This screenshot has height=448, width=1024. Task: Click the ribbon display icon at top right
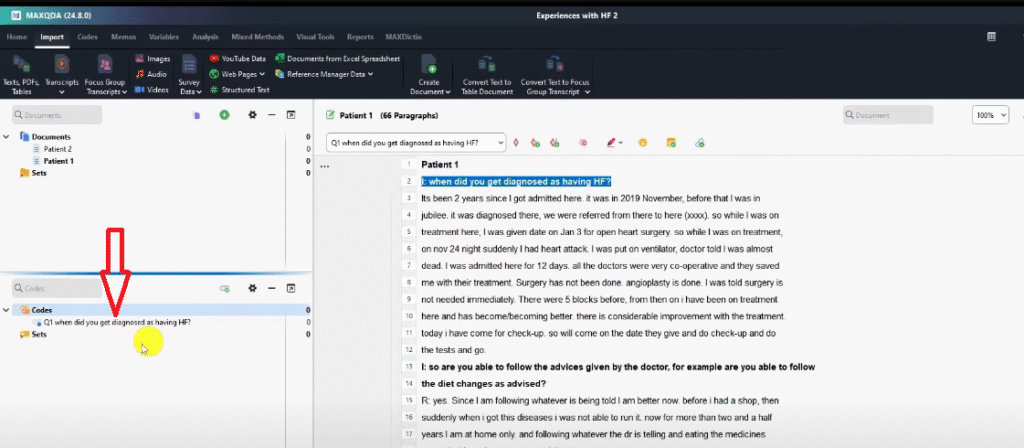pos(991,37)
